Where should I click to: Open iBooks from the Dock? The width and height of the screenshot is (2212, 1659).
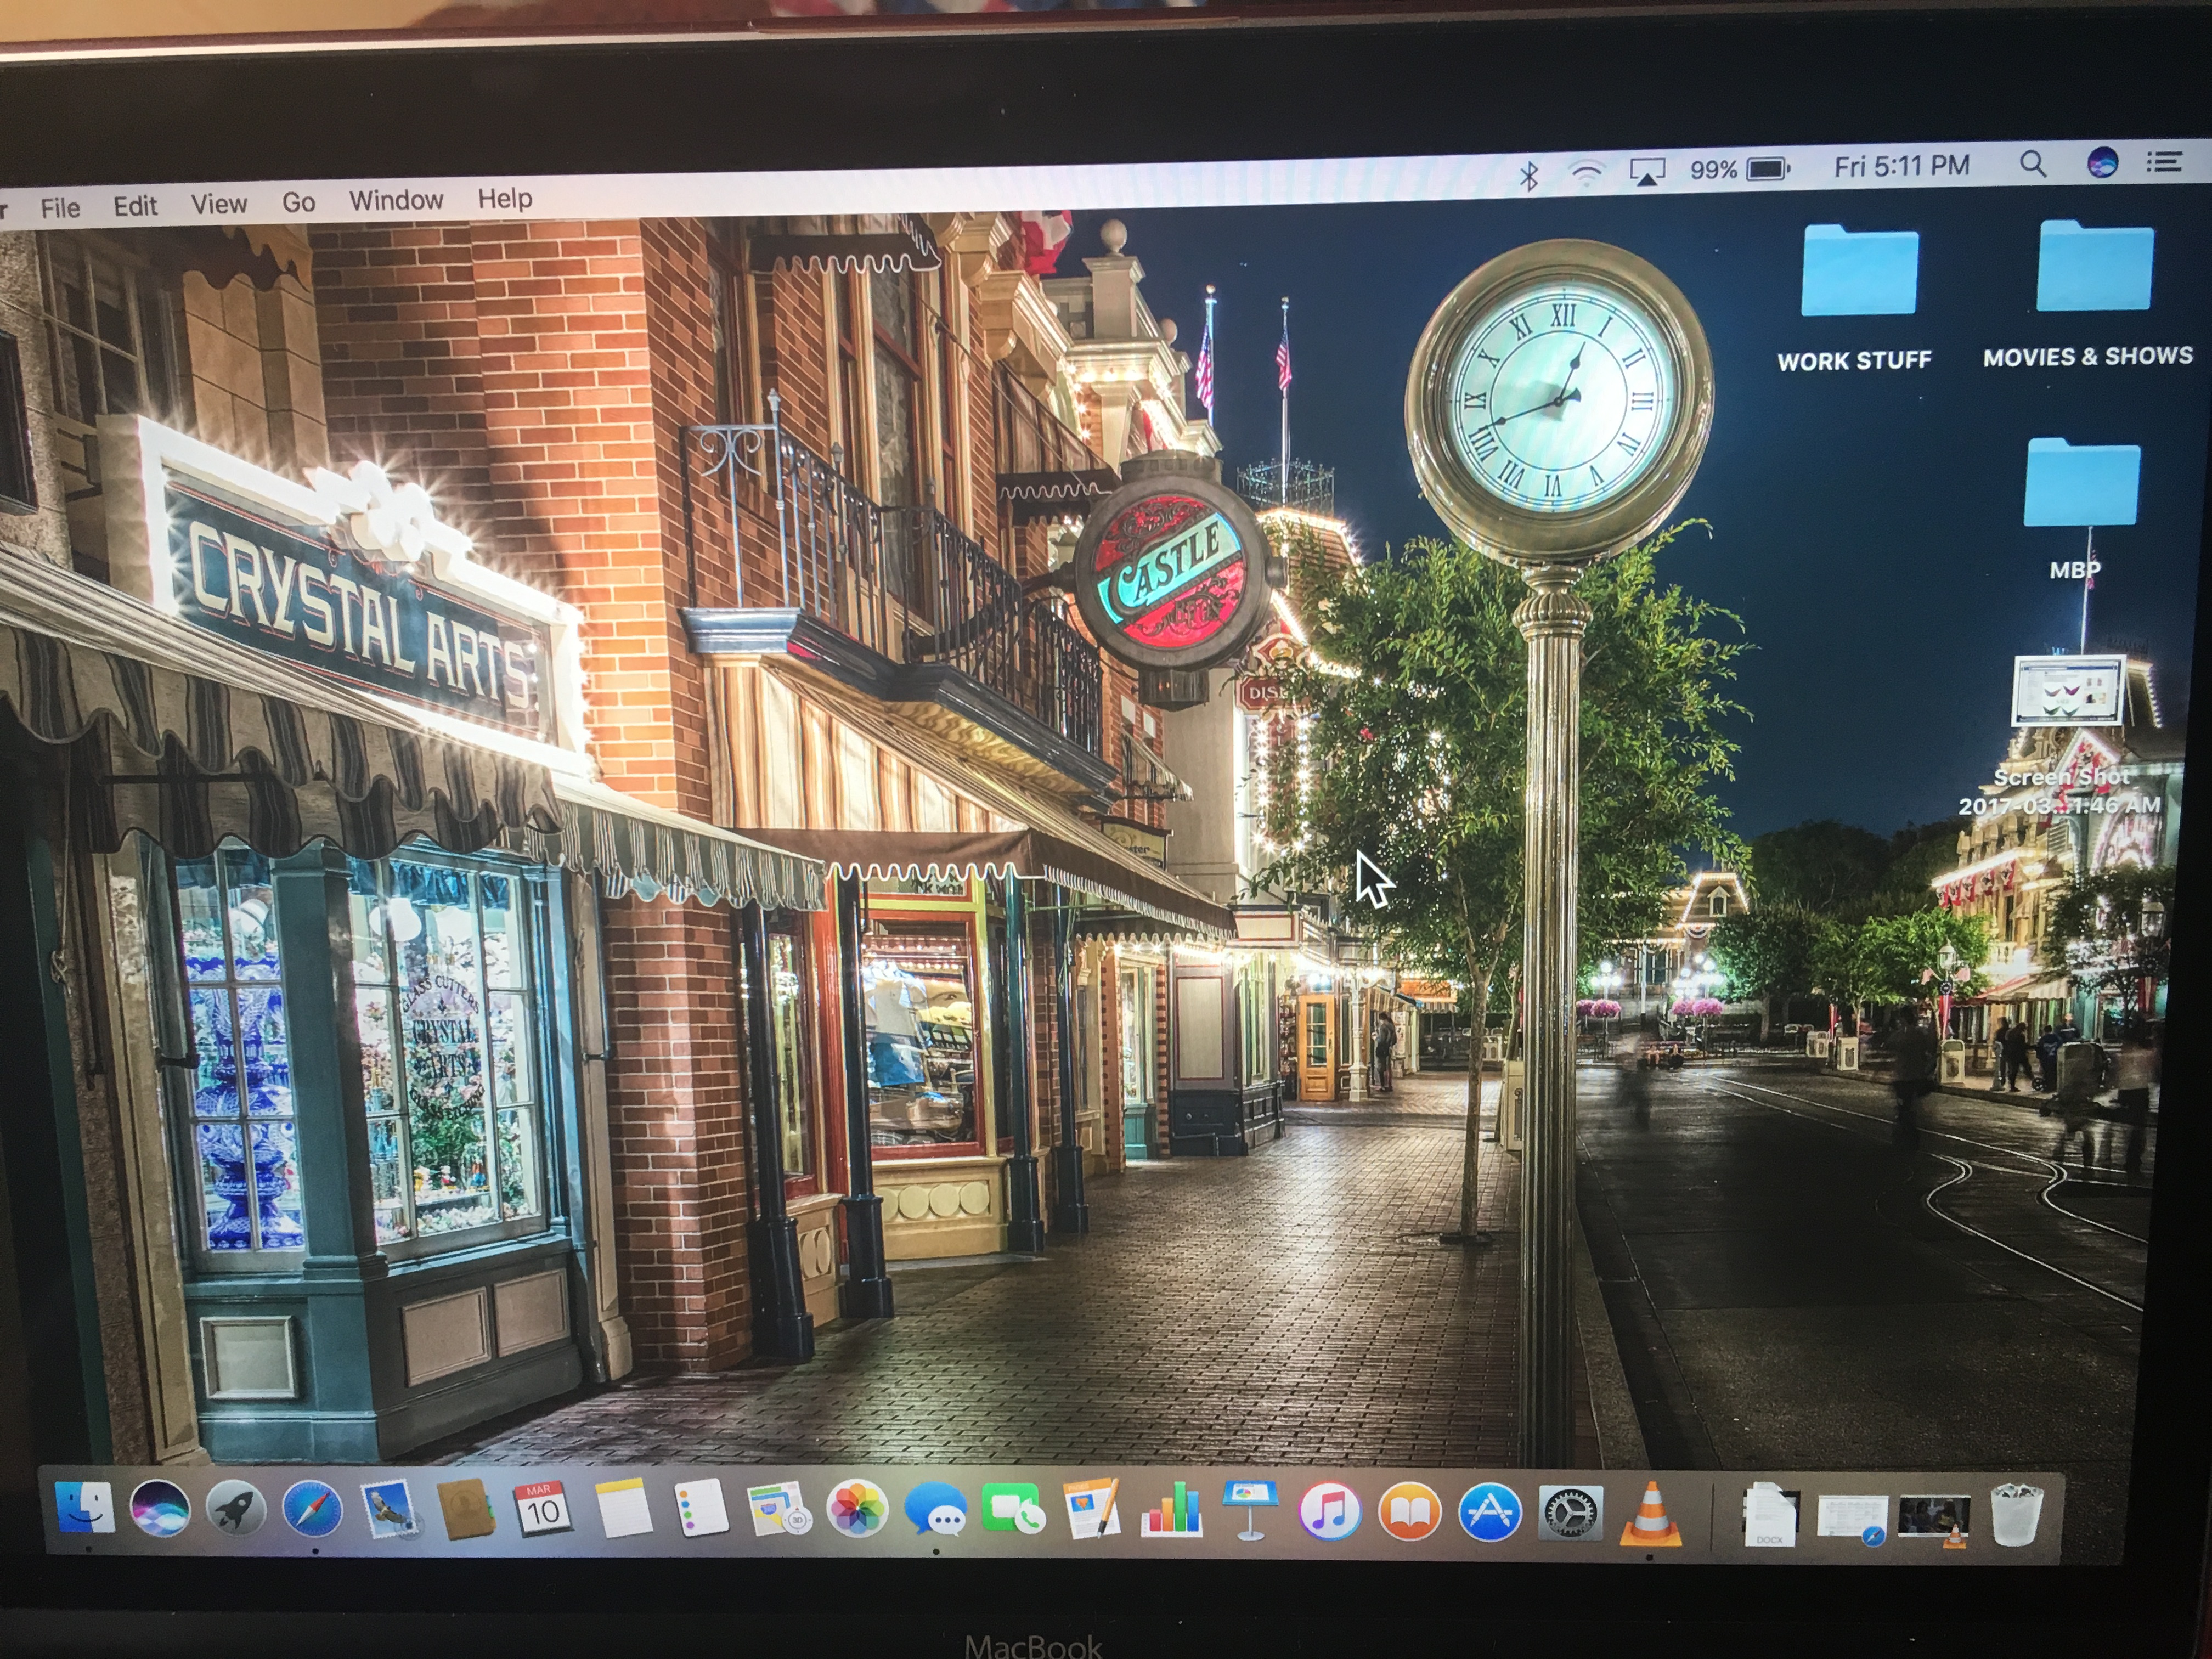coord(1410,1511)
